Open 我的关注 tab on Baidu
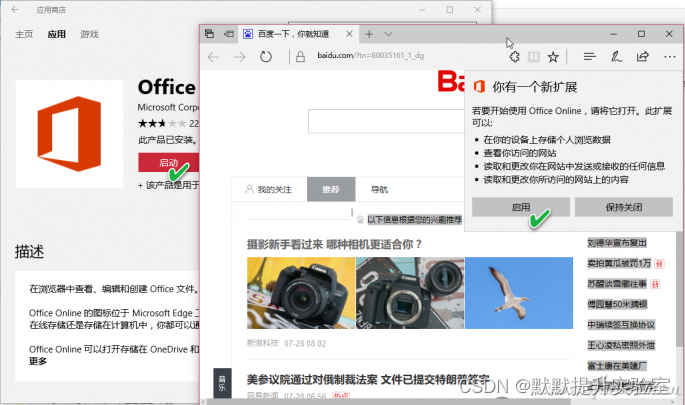The width and height of the screenshot is (685, 405). 269,190
